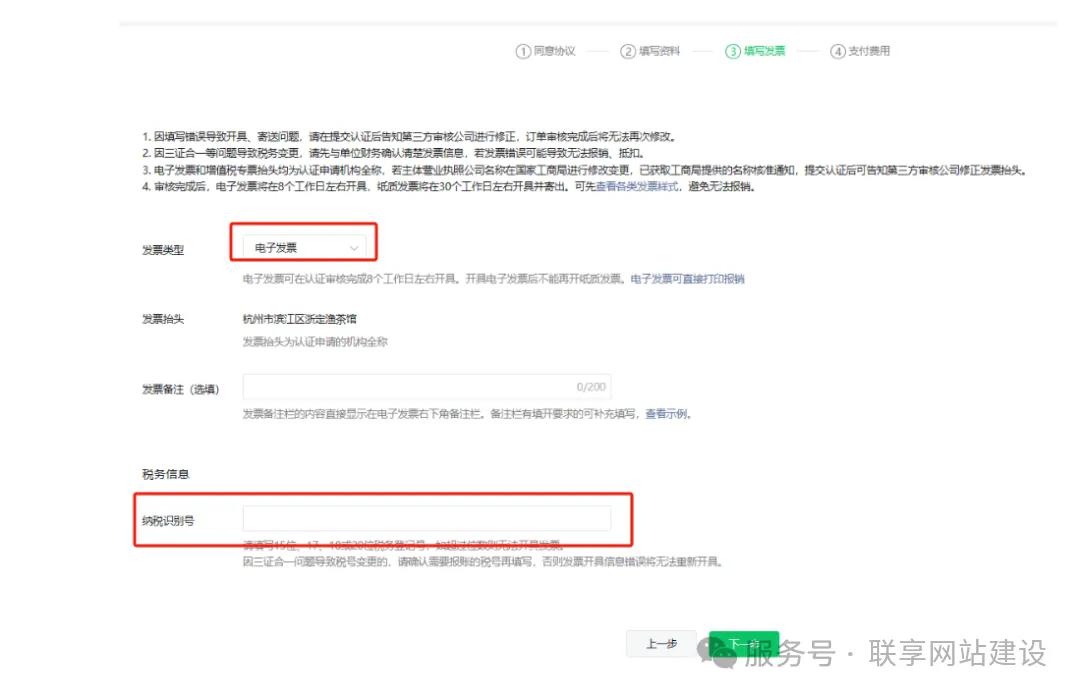Viewport: 1080px width, 696px height.
Task: Select the active 填写发票 step label
Action: [765, 51]
